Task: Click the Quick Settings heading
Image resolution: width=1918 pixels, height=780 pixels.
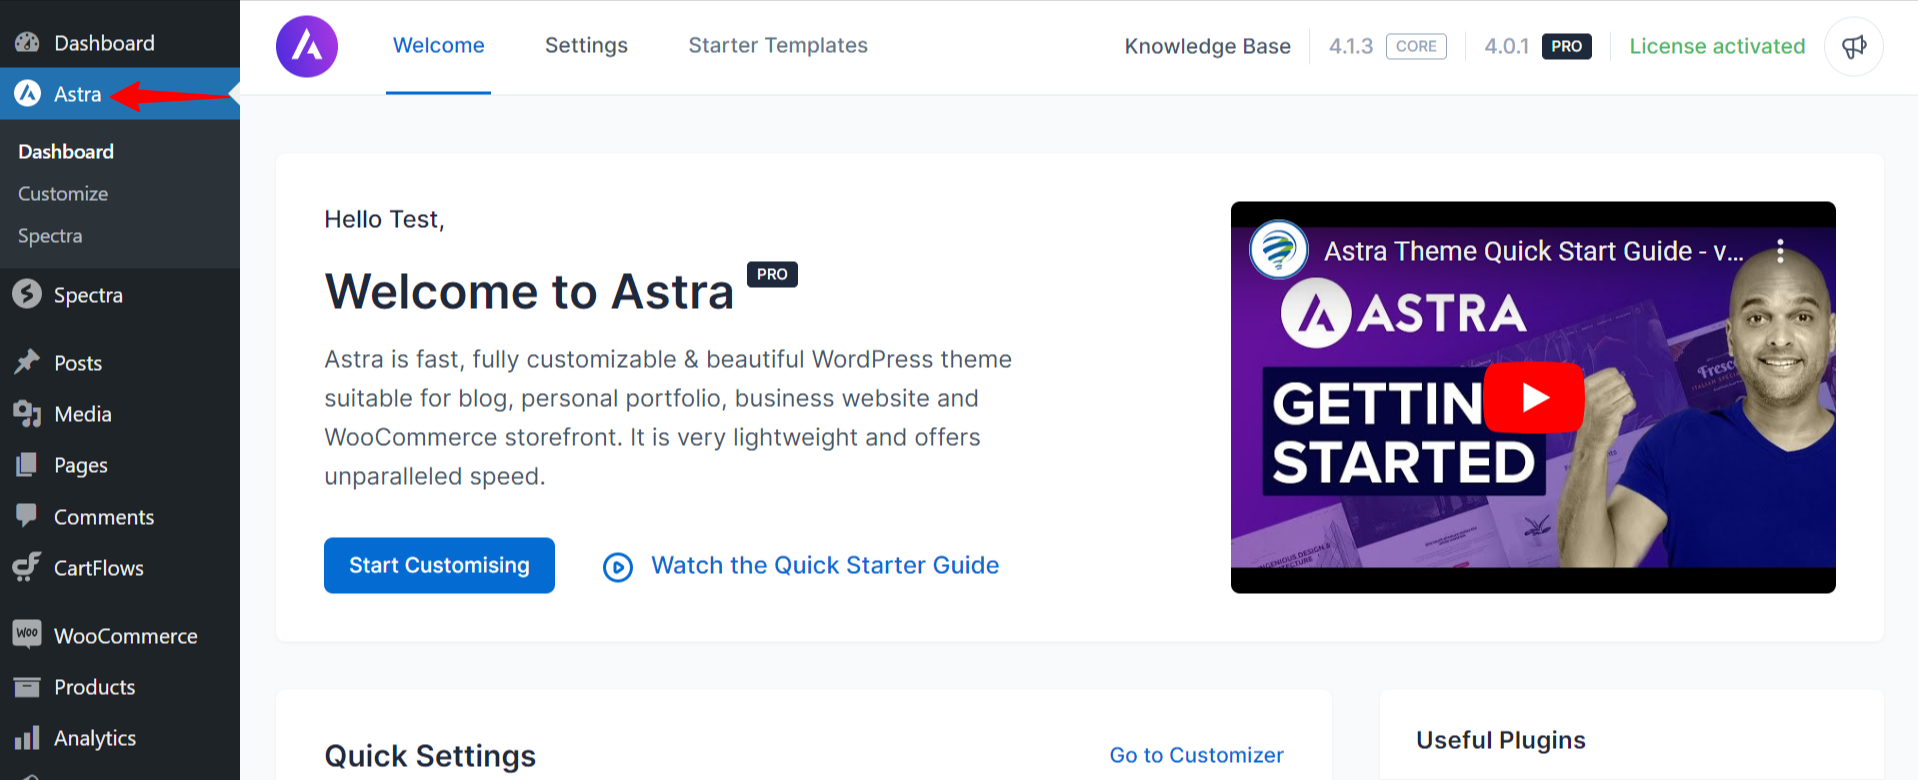Action: click(430, 756)
